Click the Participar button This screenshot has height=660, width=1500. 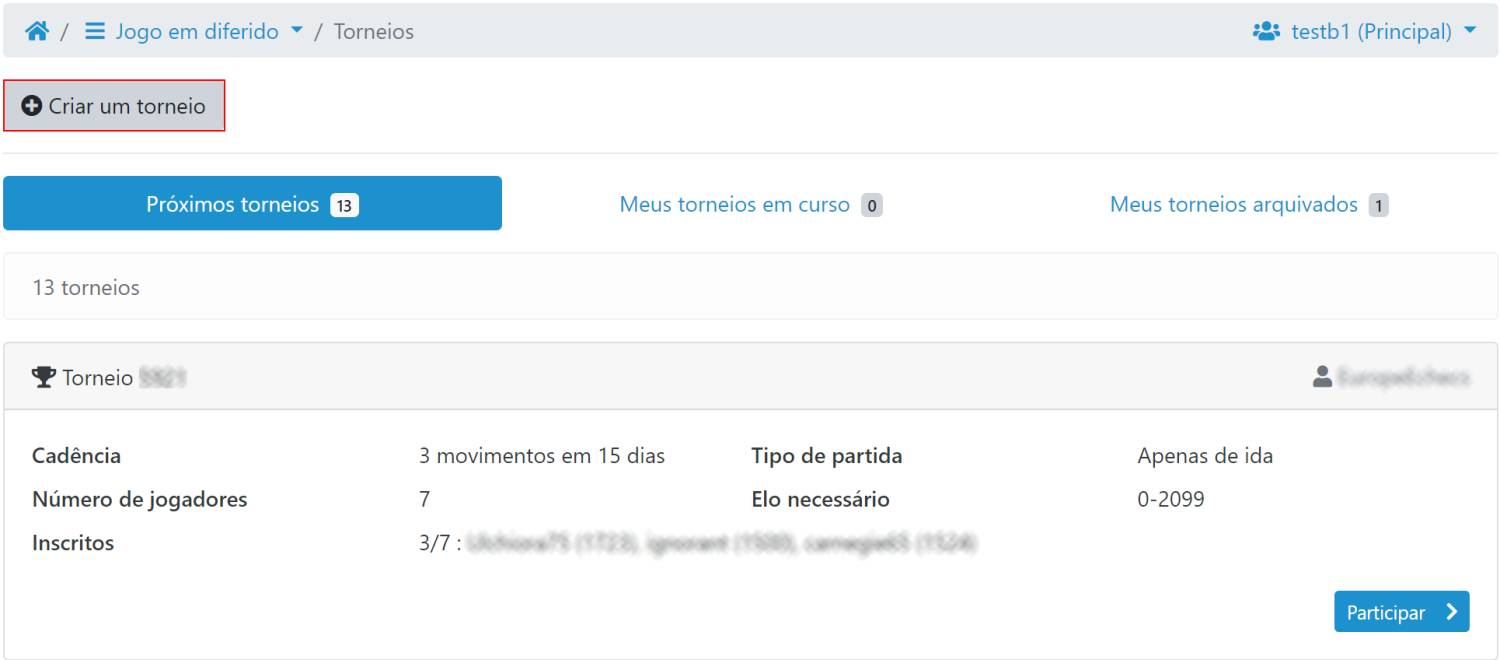(x=1402, y=612)
